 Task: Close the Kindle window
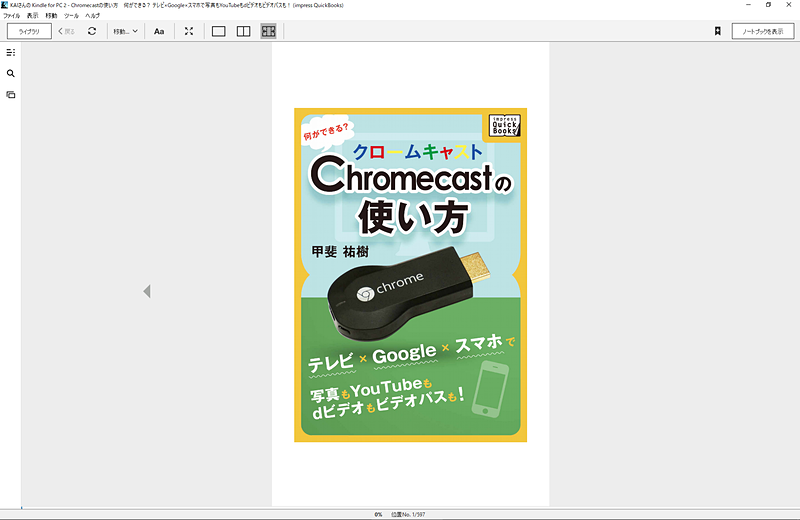pyautogui.click(x=788, y=5)
